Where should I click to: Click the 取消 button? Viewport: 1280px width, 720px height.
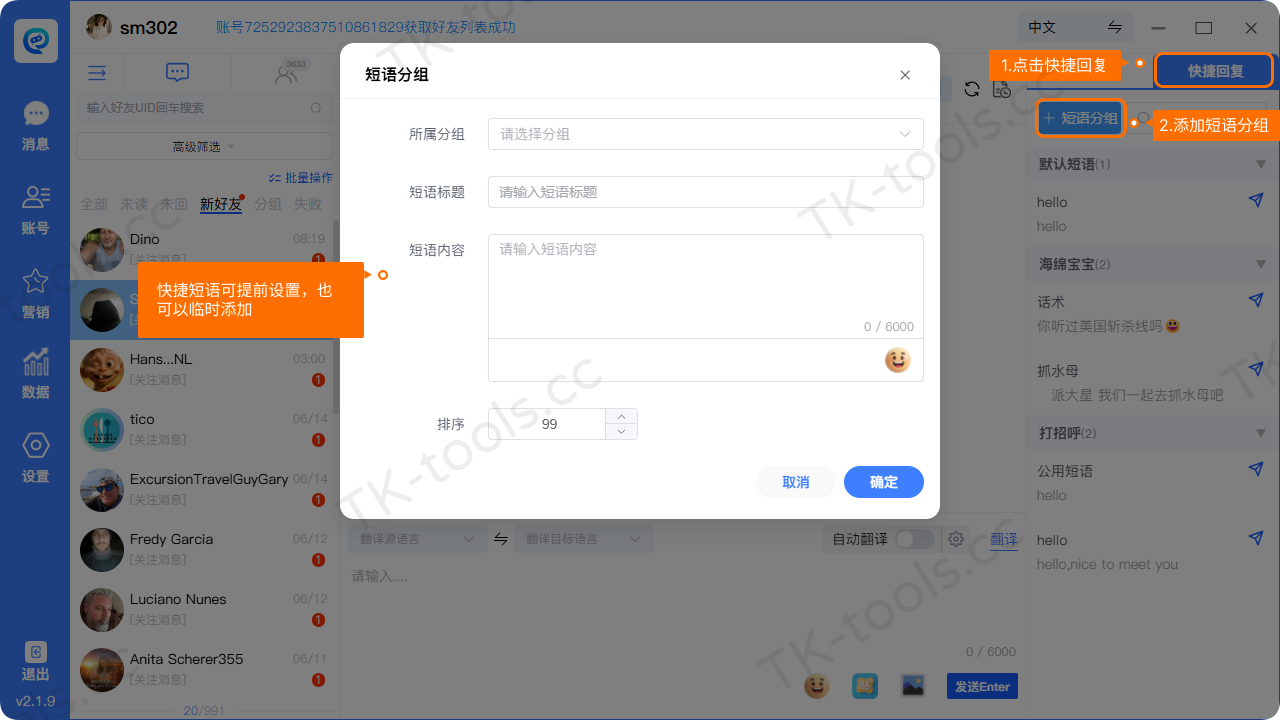coord(796,482)
